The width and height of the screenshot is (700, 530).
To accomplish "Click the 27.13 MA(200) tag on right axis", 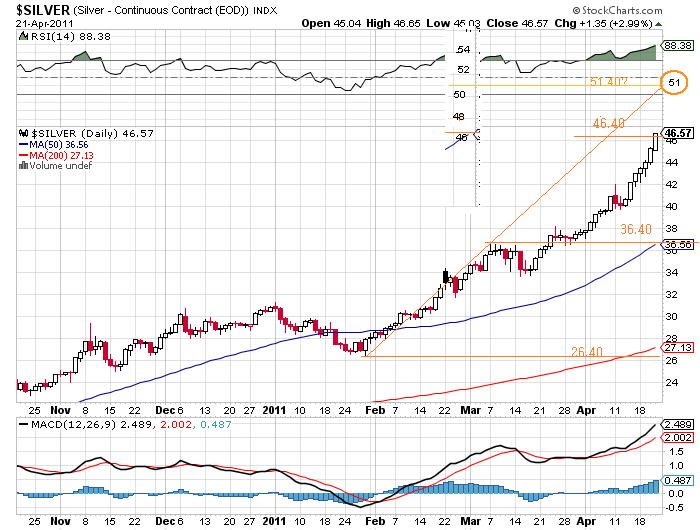I will point(678,347).
